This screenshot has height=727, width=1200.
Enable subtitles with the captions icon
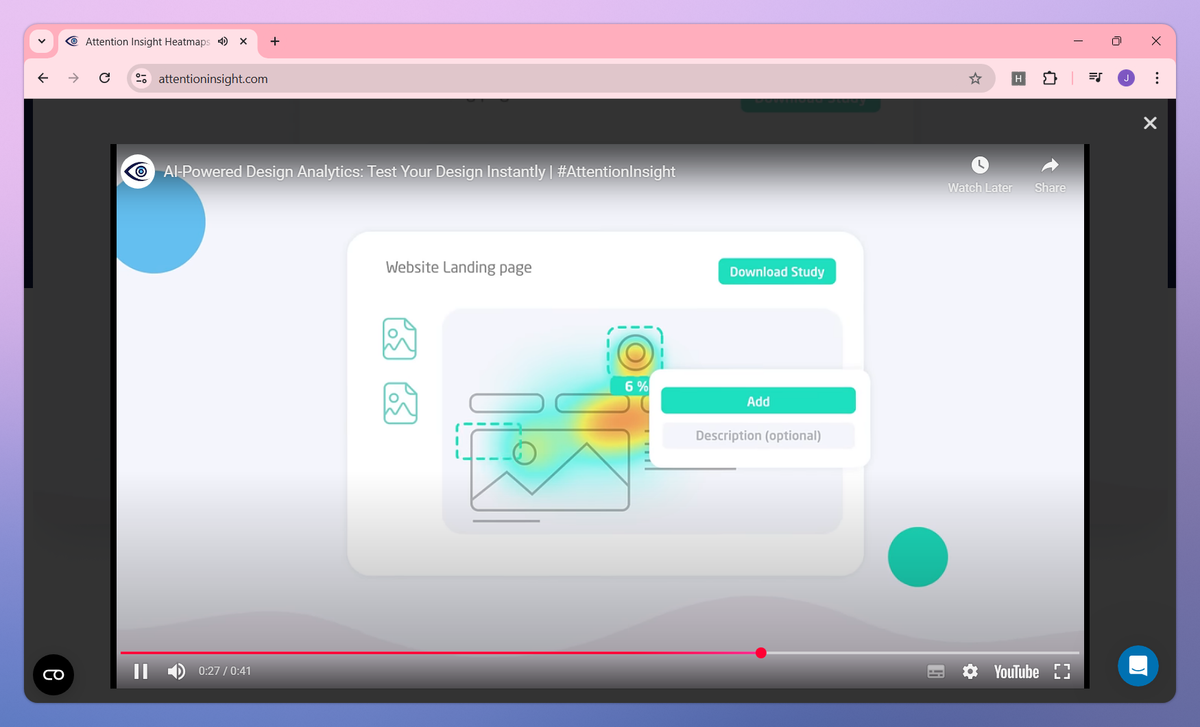coord(936,671)
